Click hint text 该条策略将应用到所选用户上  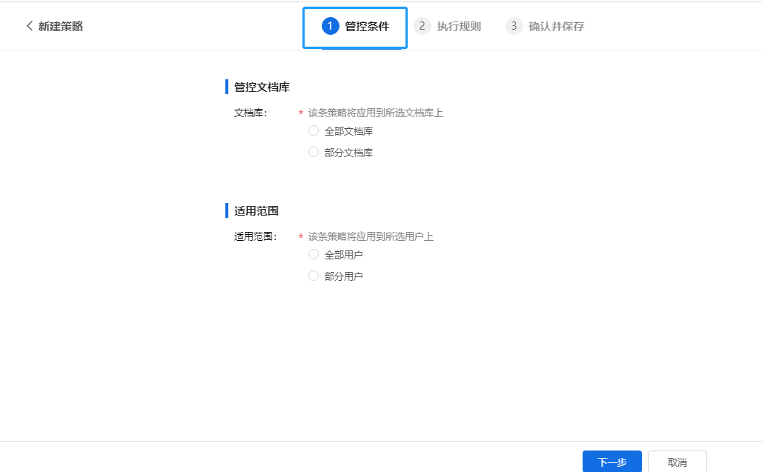pos(370,237)
